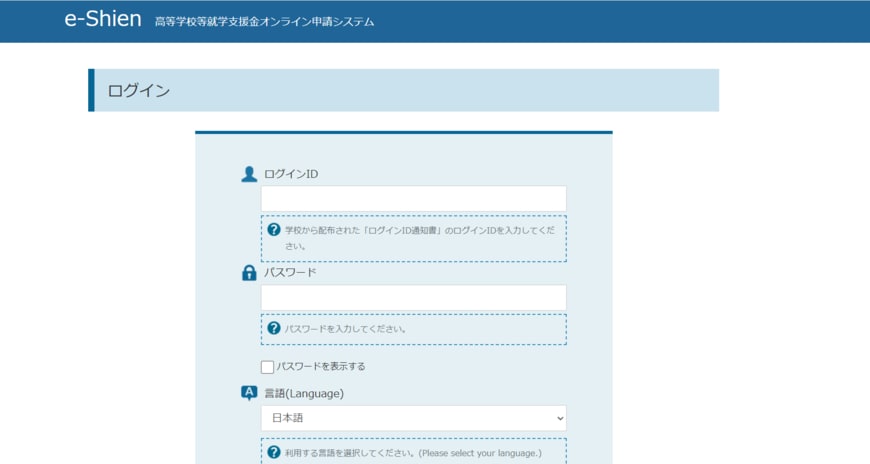Click the padlock icon beside パスワード

tap(249, 273)
